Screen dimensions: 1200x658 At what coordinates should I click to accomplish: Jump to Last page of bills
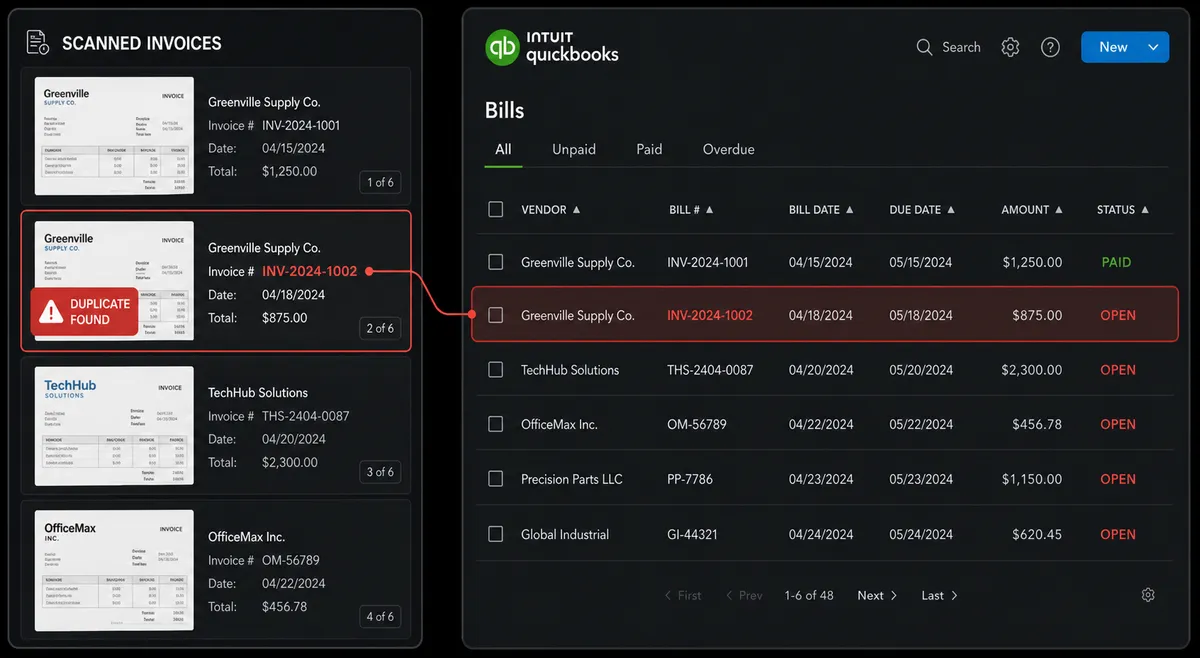pos(939,595)
